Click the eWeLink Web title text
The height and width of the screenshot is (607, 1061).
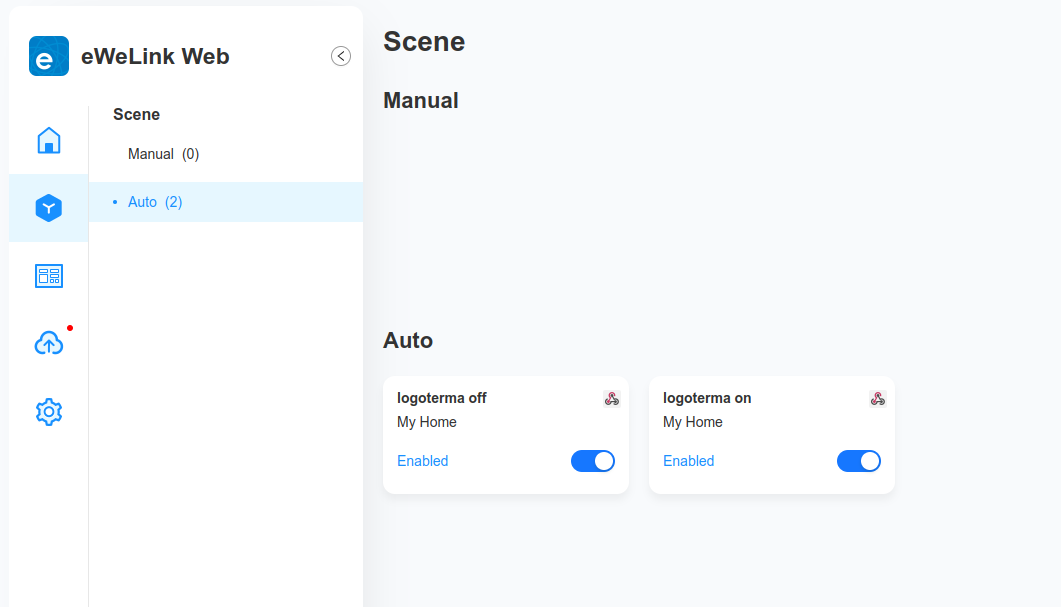pos(156,56)
